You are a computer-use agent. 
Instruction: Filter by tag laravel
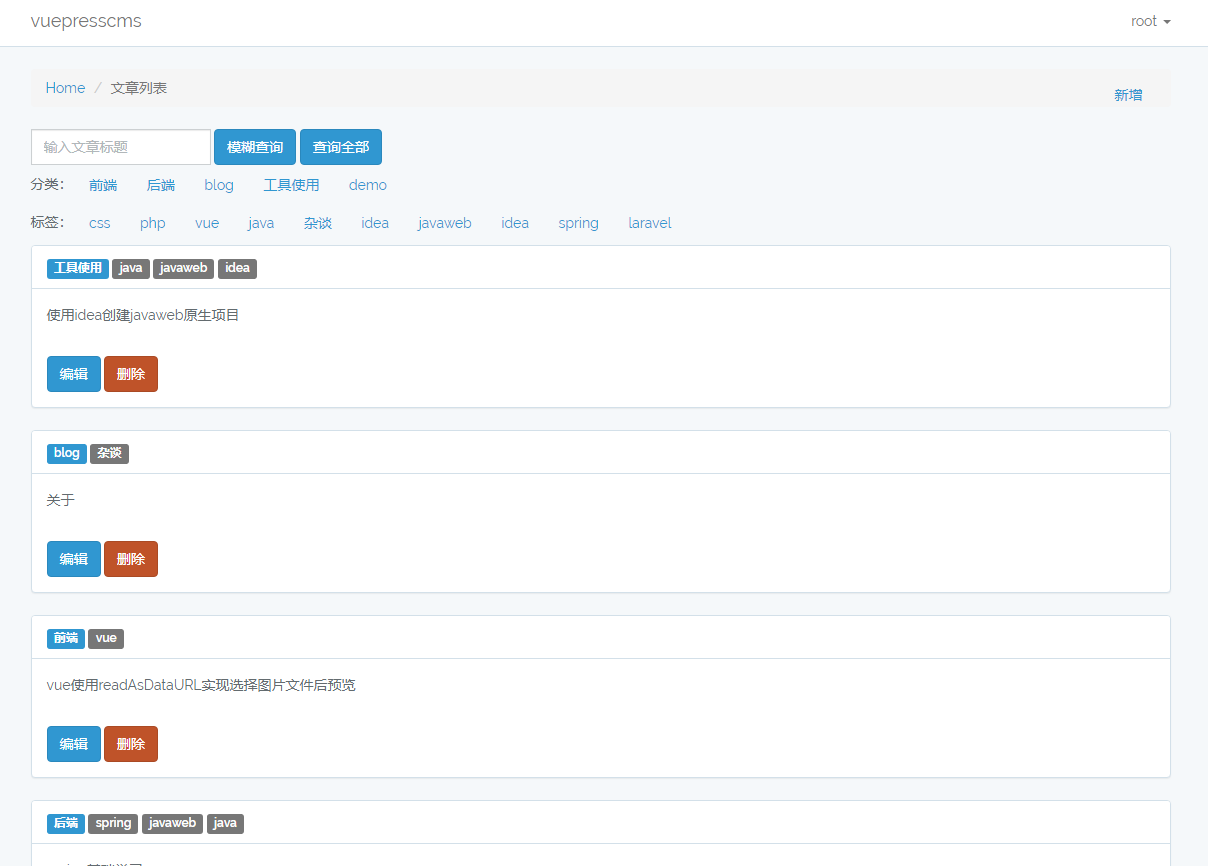coord(650,223)
